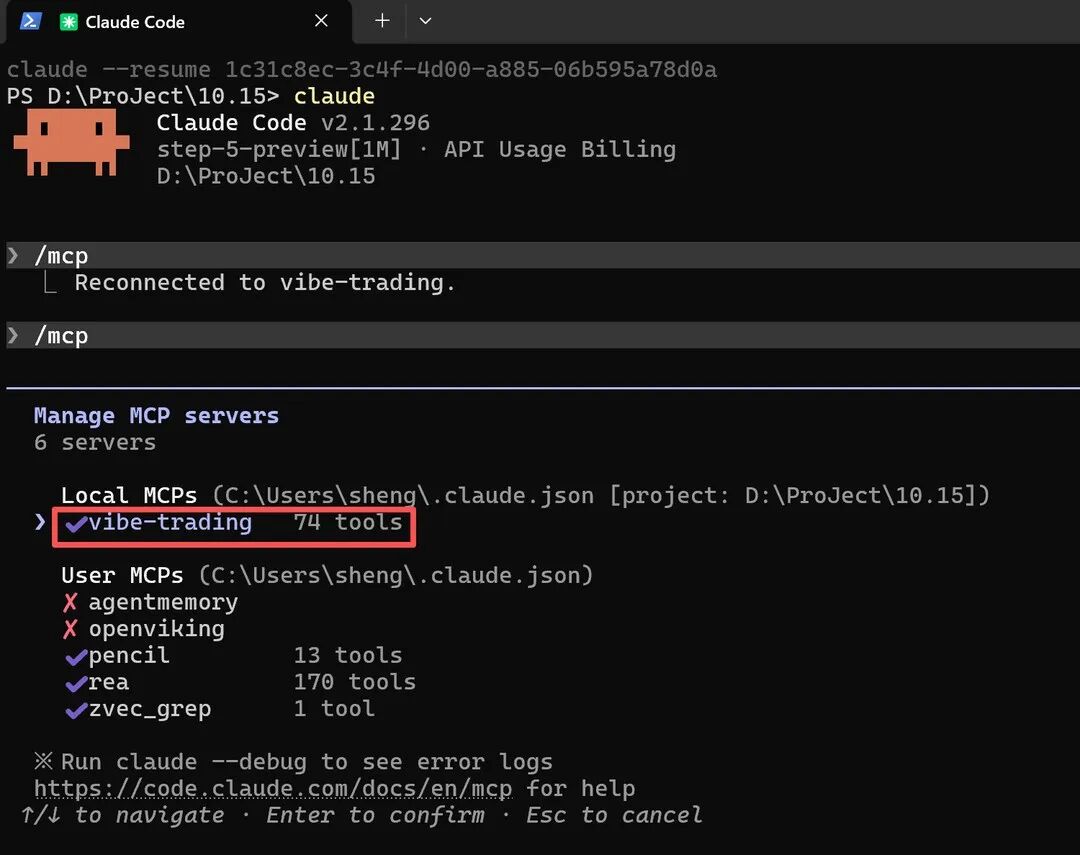
Task: Click the red X beside agentmemory
Action: [x=70, y=603]
